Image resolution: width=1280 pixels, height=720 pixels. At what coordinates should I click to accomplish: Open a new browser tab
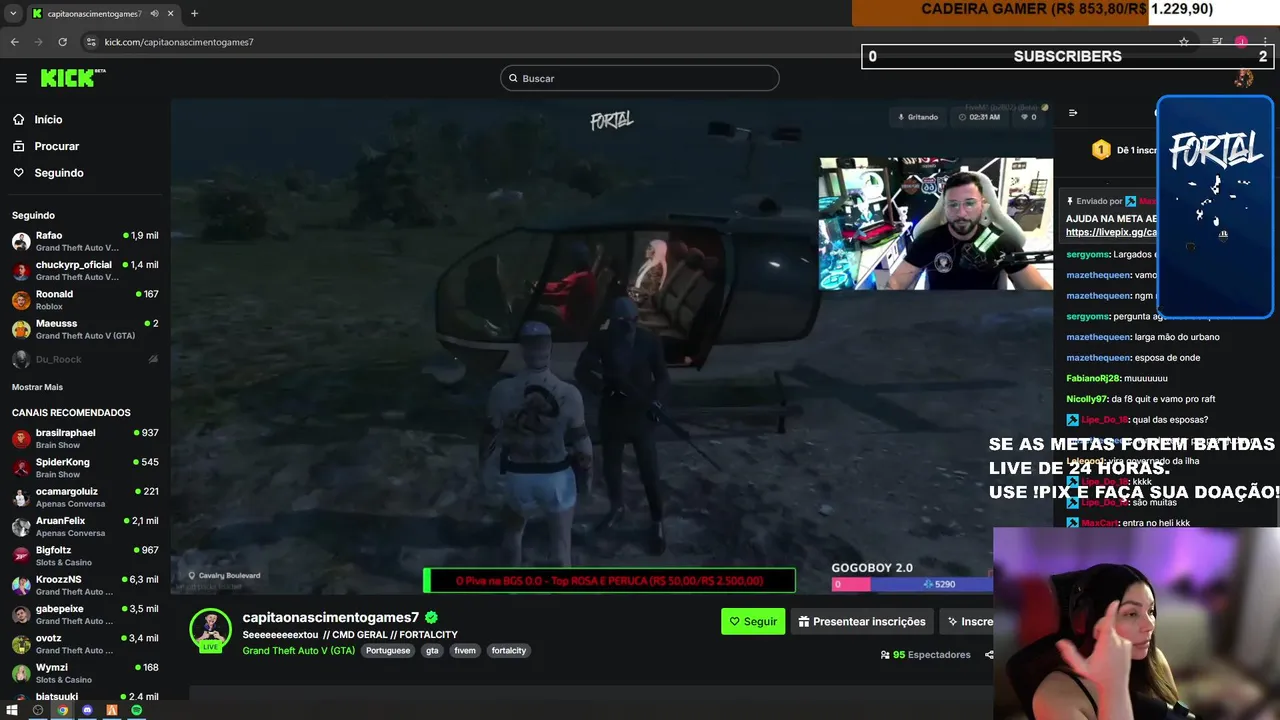coord(194,14)
